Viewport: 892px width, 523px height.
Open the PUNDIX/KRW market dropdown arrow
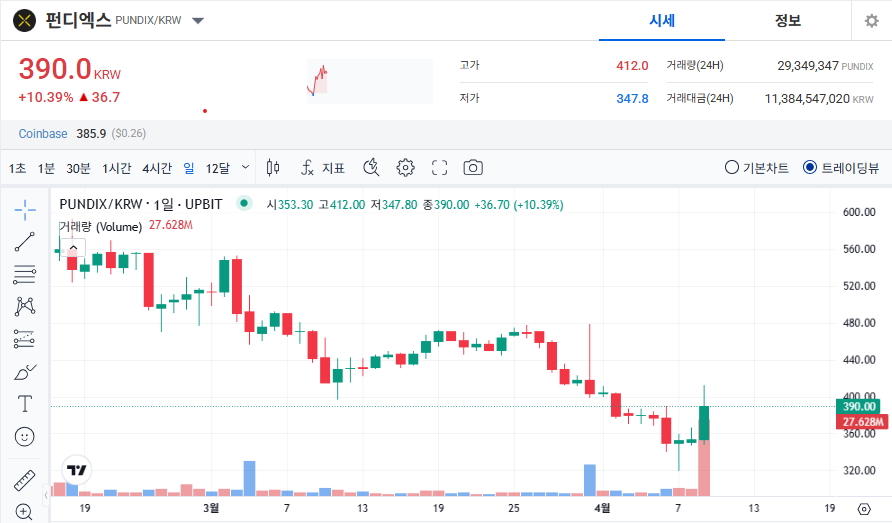point(198,21)
